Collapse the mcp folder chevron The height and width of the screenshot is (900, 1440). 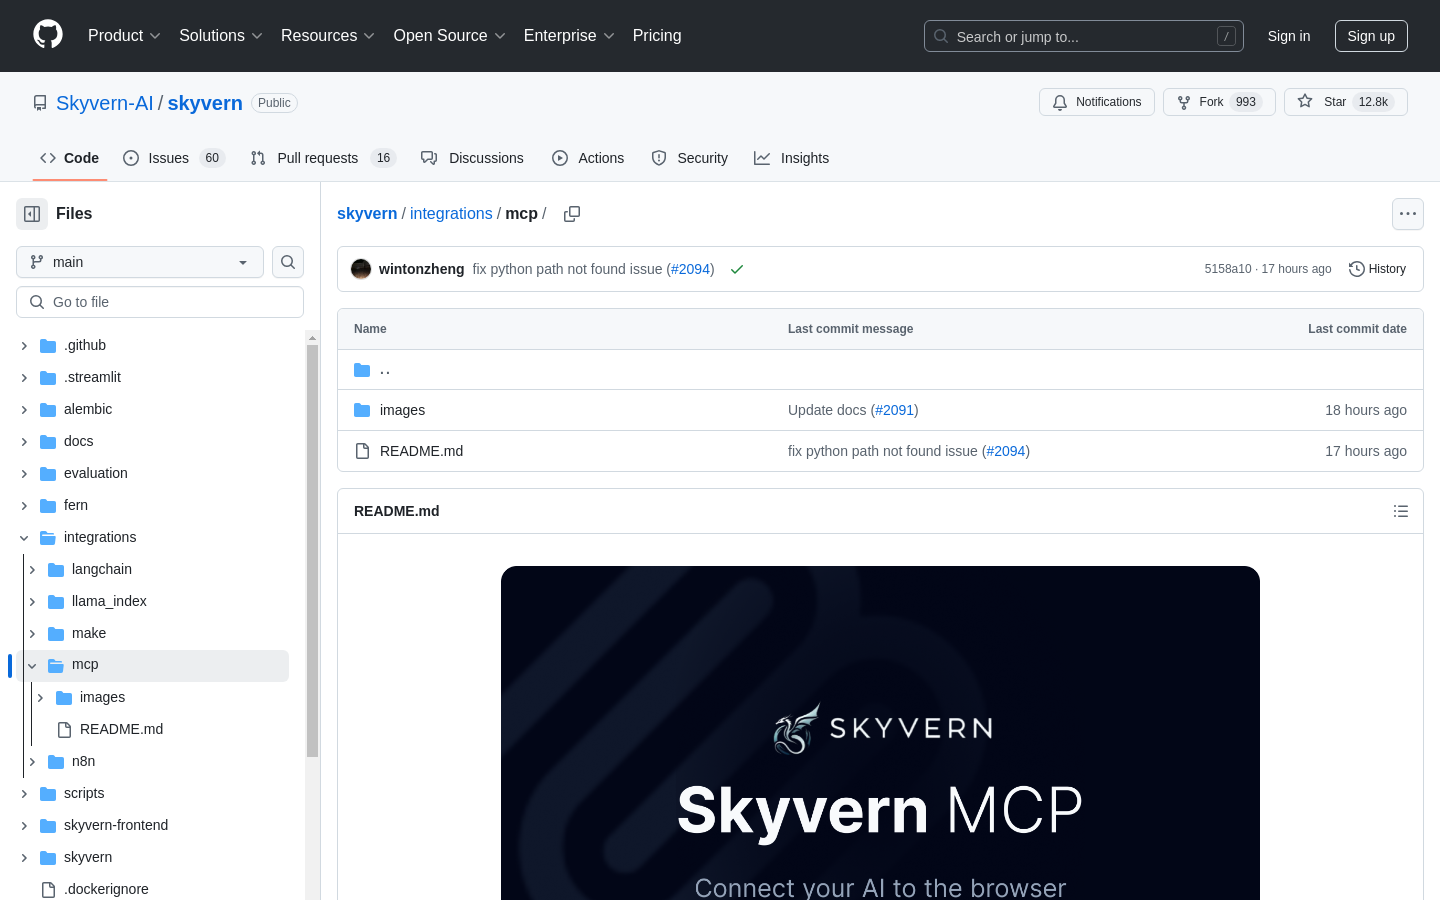click(32, 666)
